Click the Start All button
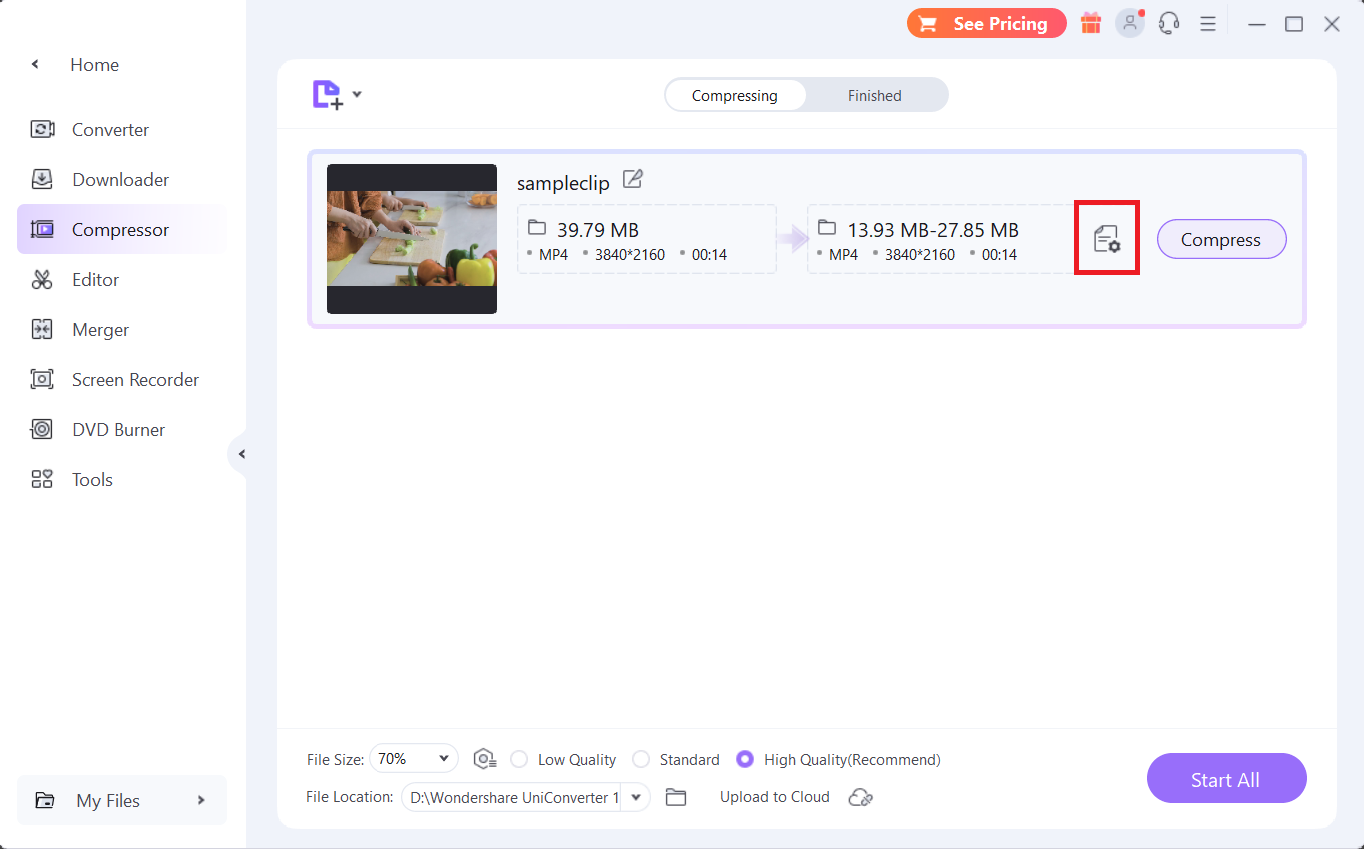 coord(1226,778)
